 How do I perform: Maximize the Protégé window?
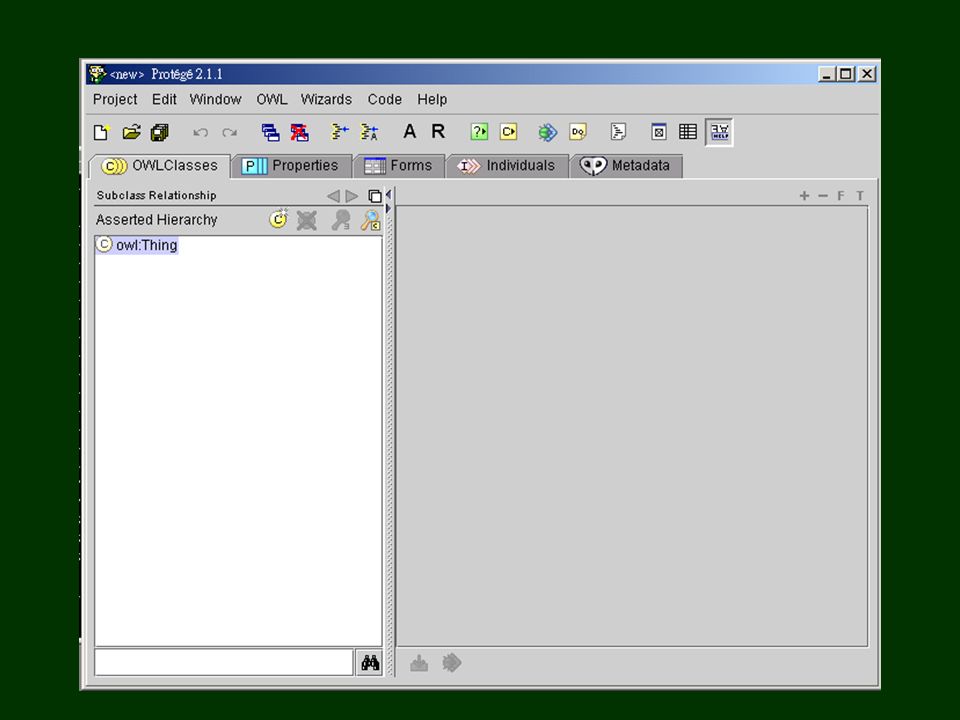(x=846, y=74)
